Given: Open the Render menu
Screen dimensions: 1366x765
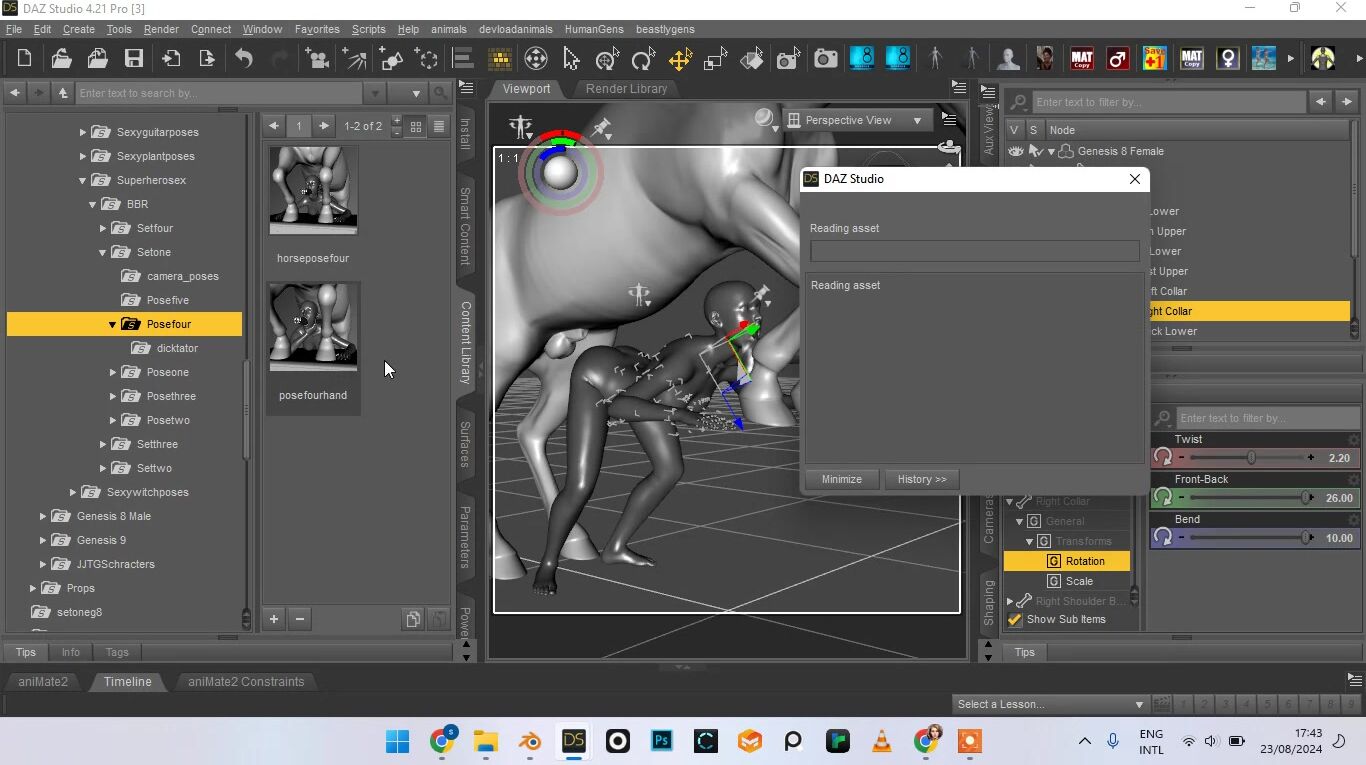Looking at the screenshot, I should 161,29.
